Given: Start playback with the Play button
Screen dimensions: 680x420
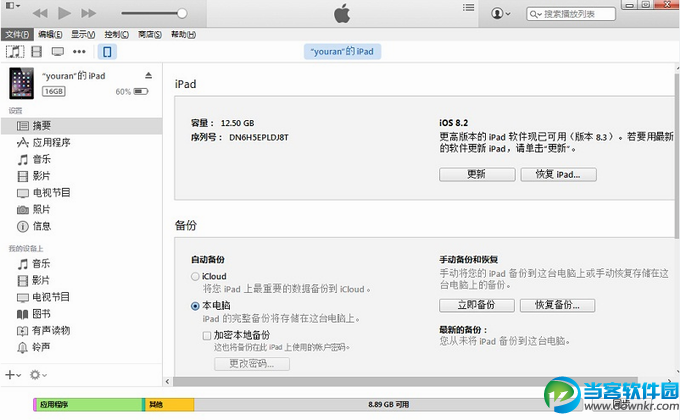Looking at the screenshot, I should pos(64,13).
